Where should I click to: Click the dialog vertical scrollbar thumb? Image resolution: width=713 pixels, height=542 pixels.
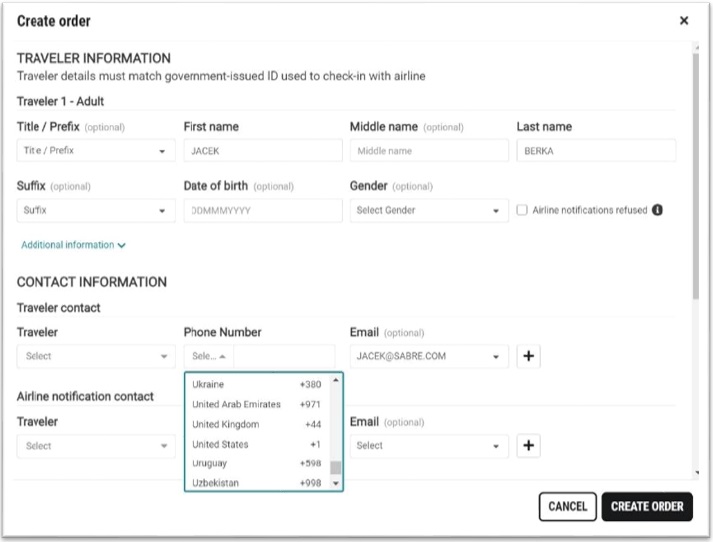click(696, 176)
